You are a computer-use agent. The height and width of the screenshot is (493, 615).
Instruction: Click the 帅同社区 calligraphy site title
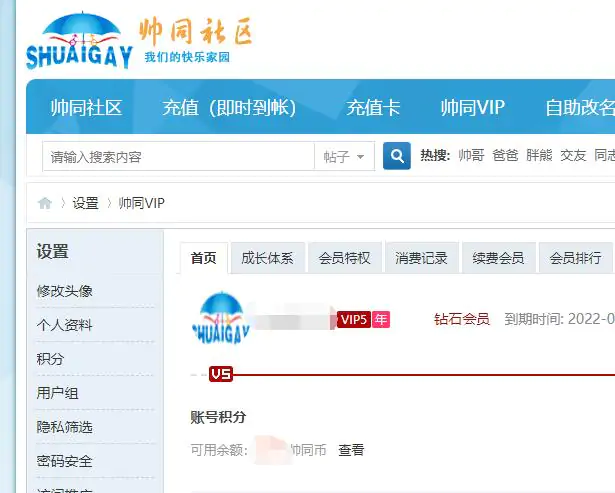tap(196, 32)
